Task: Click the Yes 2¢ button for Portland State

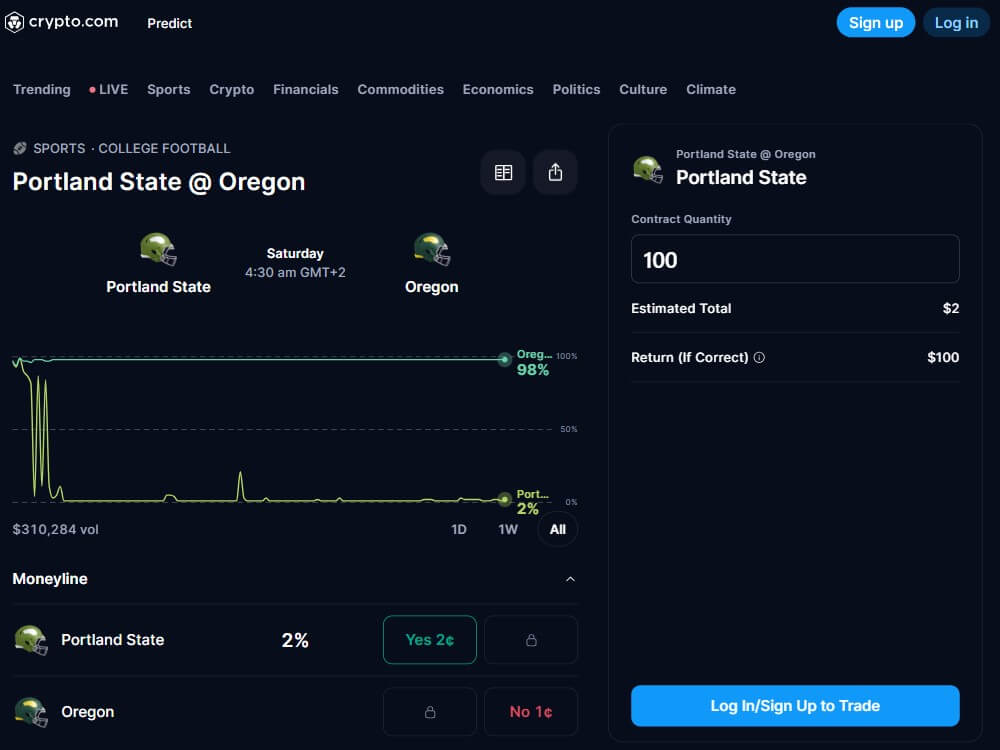Action: pyautogui.click(x=430, y=640)
